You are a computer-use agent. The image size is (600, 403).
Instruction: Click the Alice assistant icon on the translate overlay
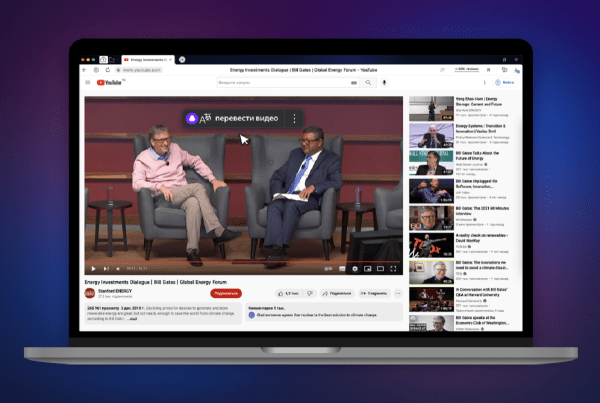click(192, 118)
